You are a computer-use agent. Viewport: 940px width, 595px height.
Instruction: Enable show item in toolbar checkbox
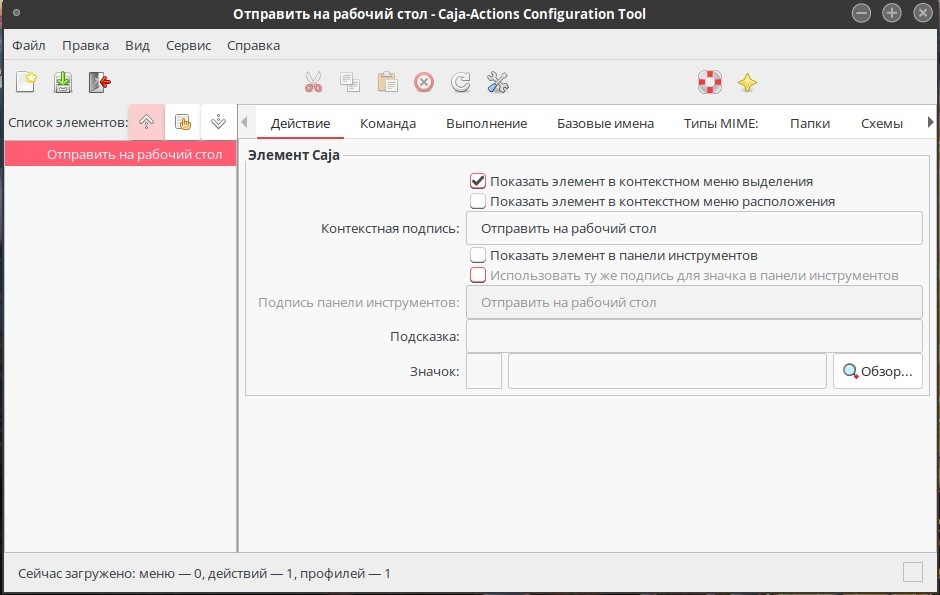coord(478,255)
